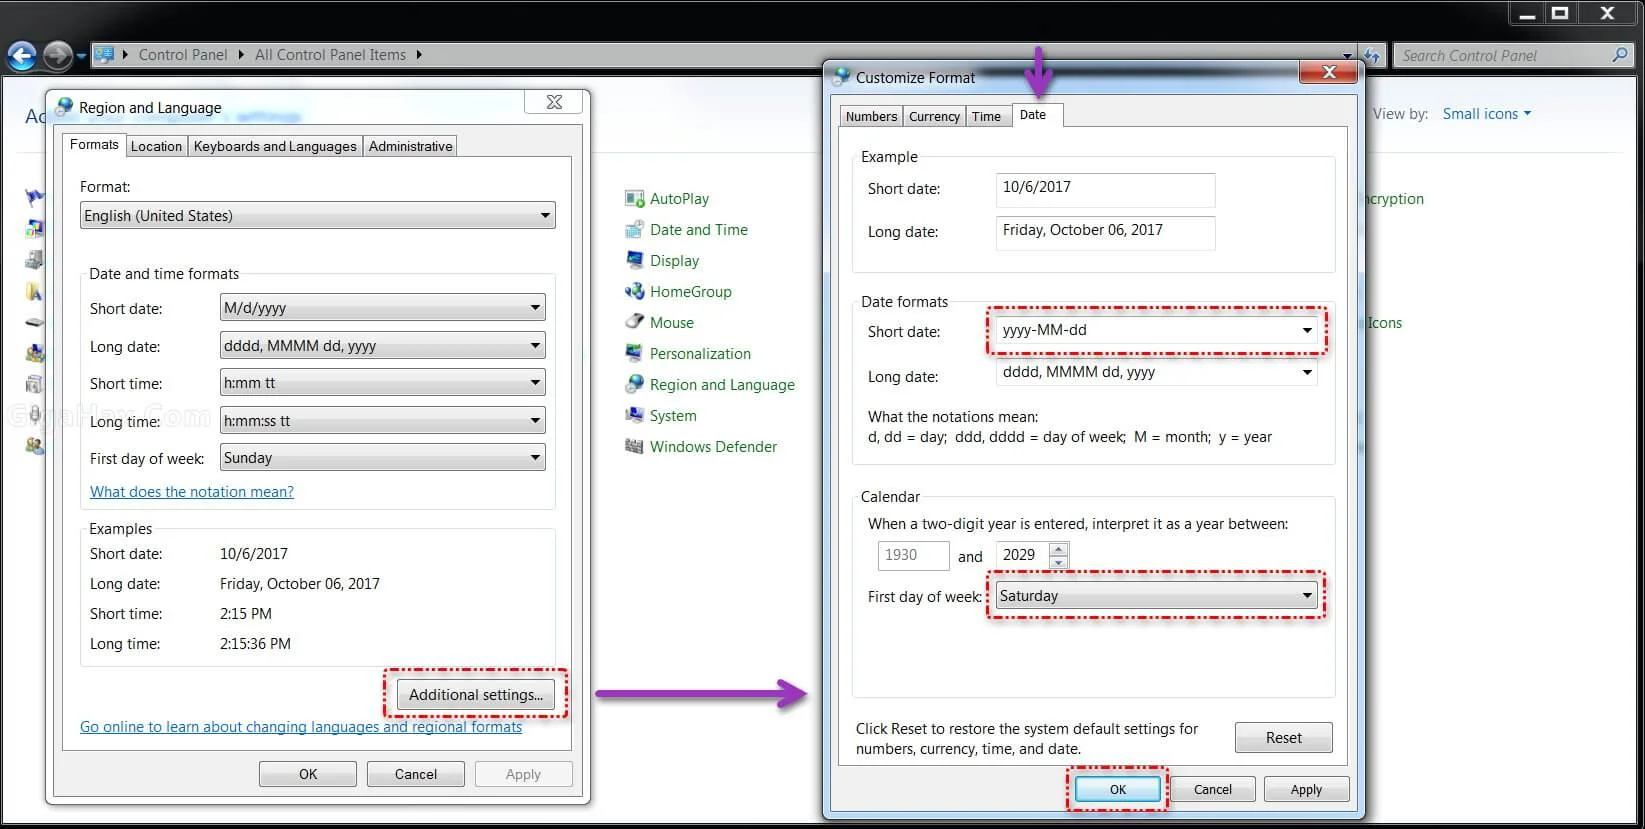Open the Windows Defender icon
Image resolution: width=1645 pixels, height=829 pixels.
click(635, 447)
